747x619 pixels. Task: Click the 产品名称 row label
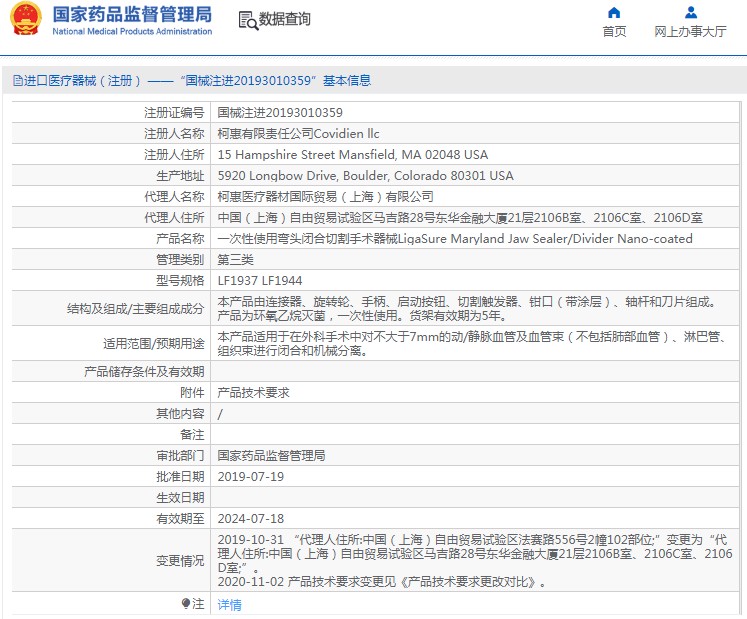click(180, 238)
